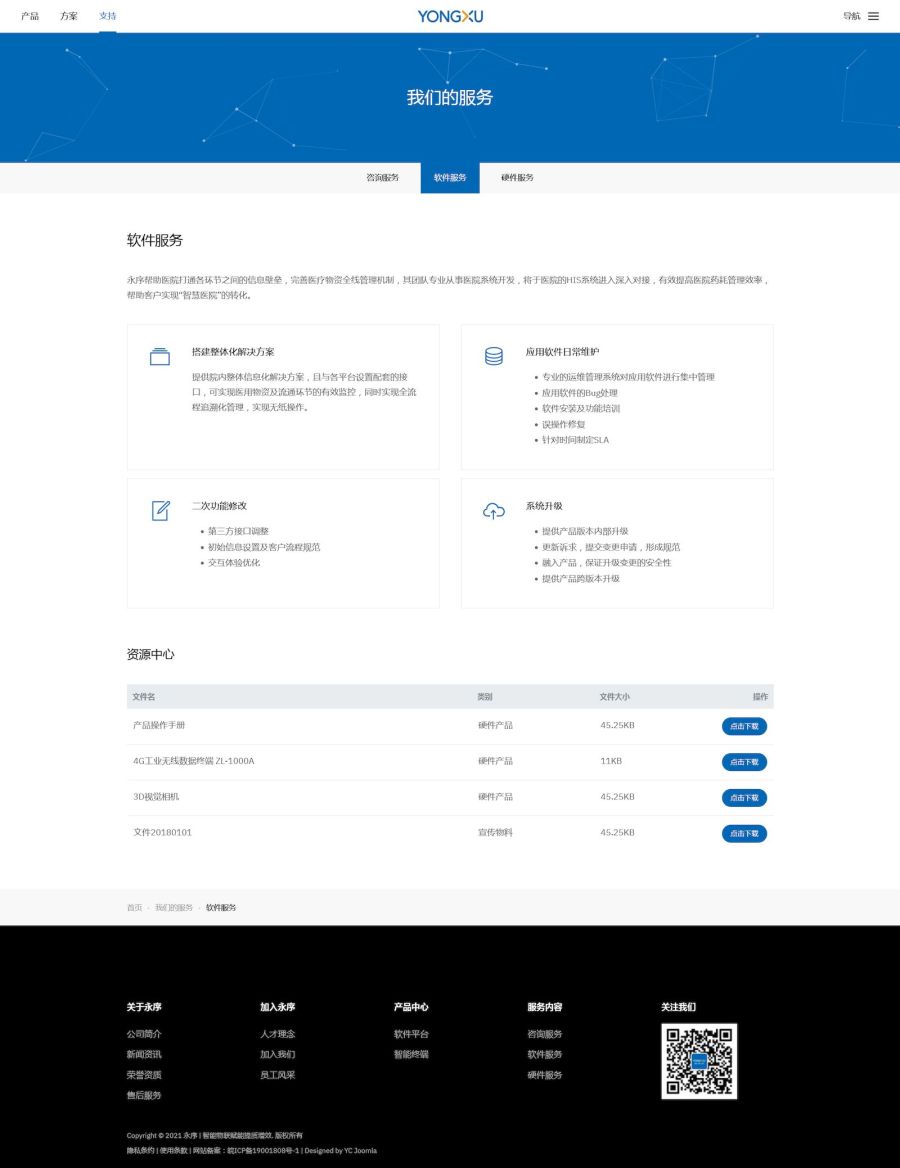Click the YONGXU logo in header

[450, 16]
